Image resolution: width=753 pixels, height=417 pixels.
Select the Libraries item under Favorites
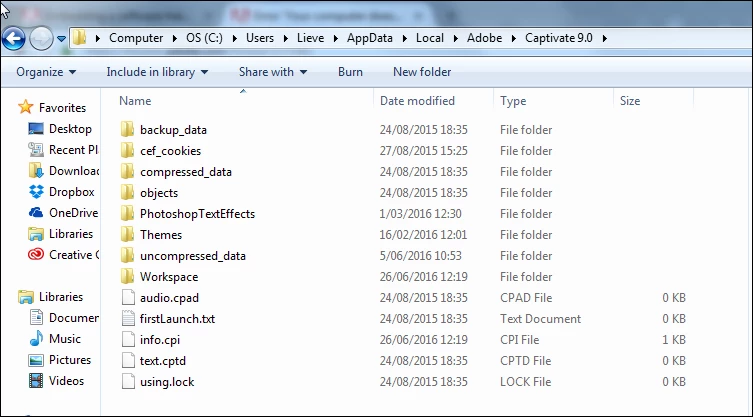pos(71,234)
